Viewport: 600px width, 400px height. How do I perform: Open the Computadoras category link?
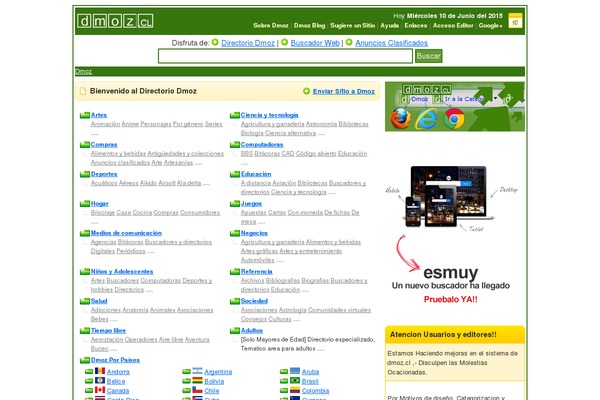262,144
